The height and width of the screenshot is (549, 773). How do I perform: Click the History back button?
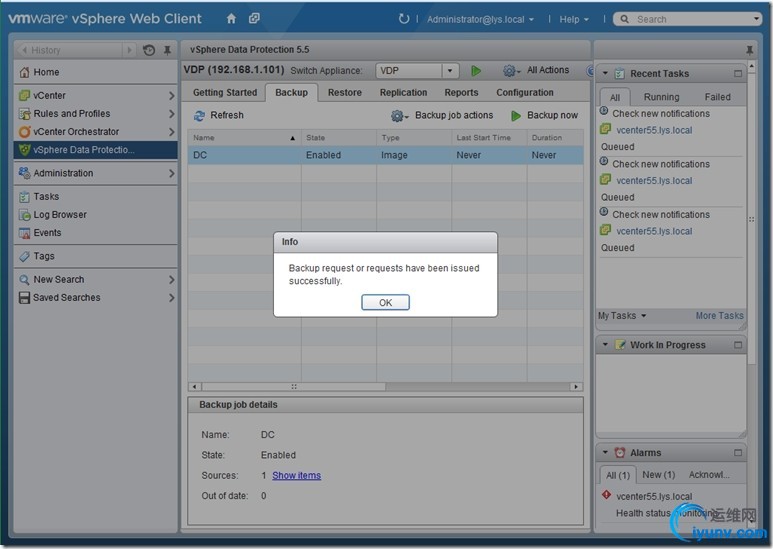25,50
